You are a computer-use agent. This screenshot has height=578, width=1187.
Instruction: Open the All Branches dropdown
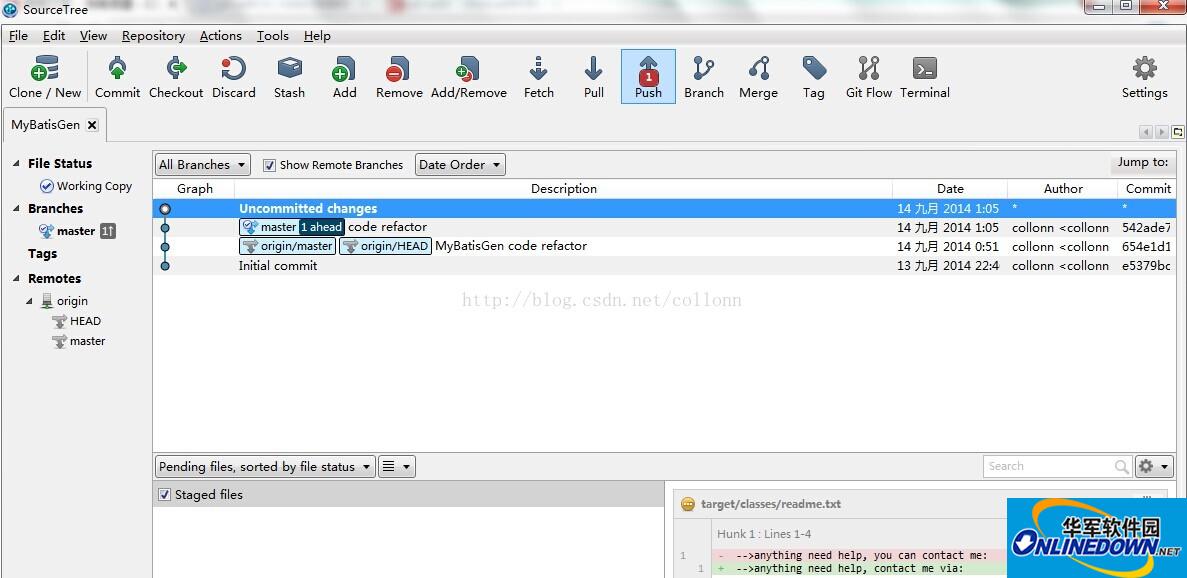point(203,165)
